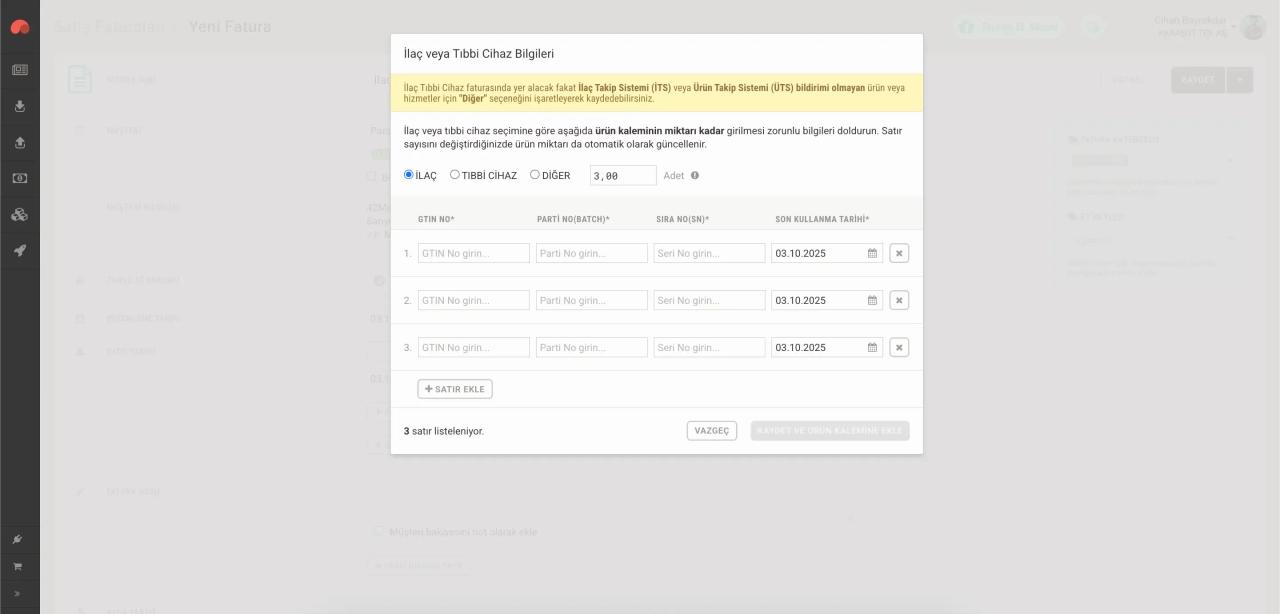Open the sales (download tray) sidebar menu
Screen dimensions: 1280x614
[20, 106]
